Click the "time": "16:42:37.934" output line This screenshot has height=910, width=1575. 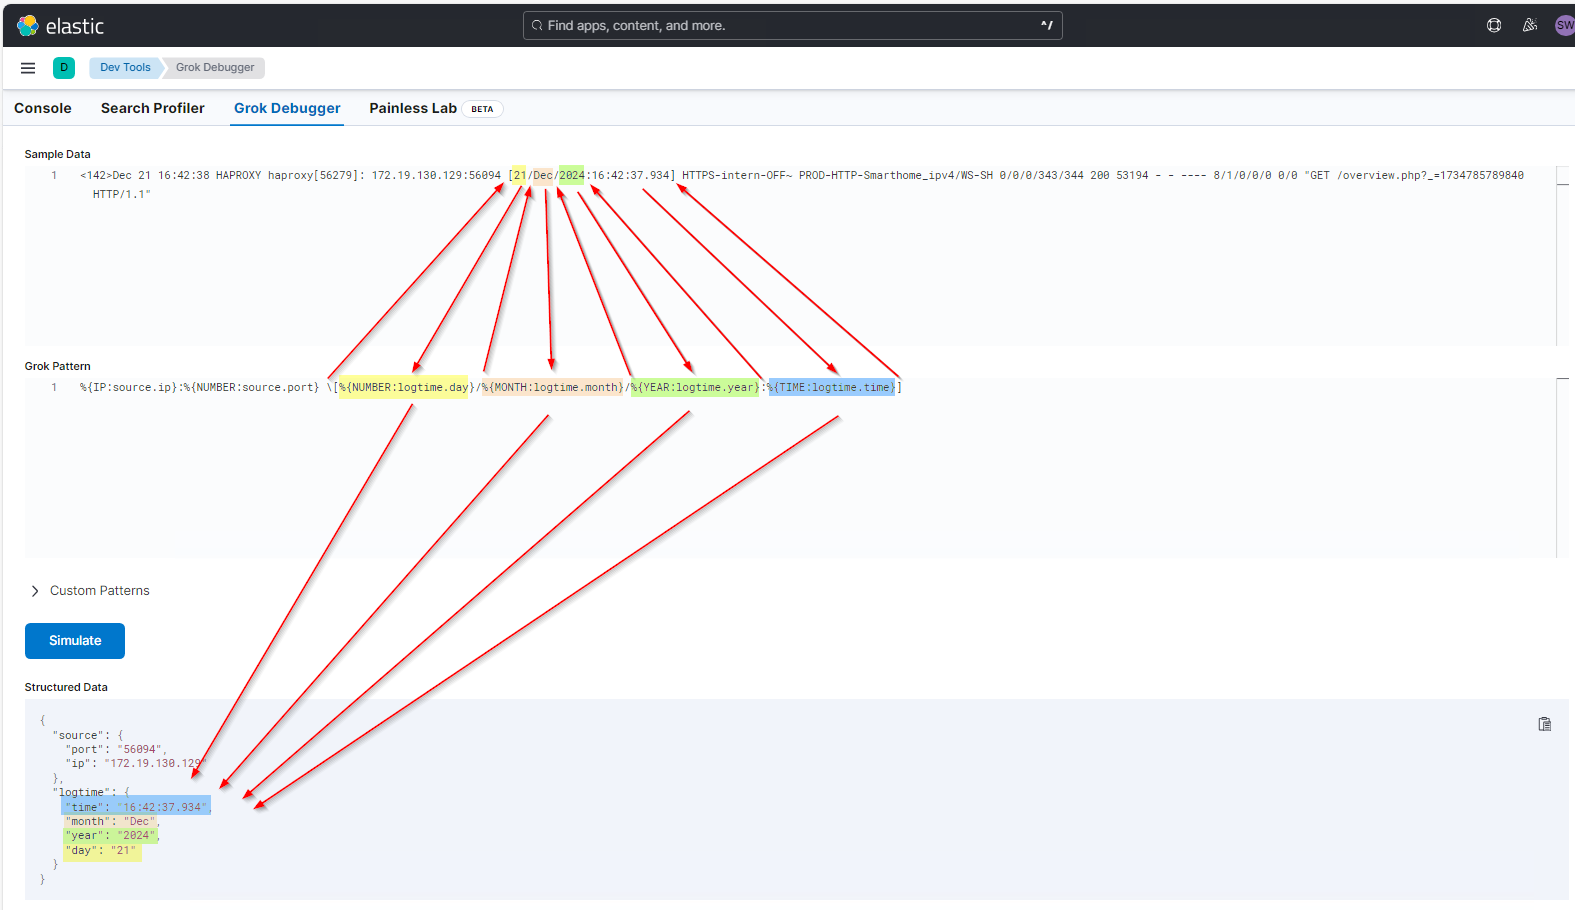pyautogui.click(x=136, y=807)
